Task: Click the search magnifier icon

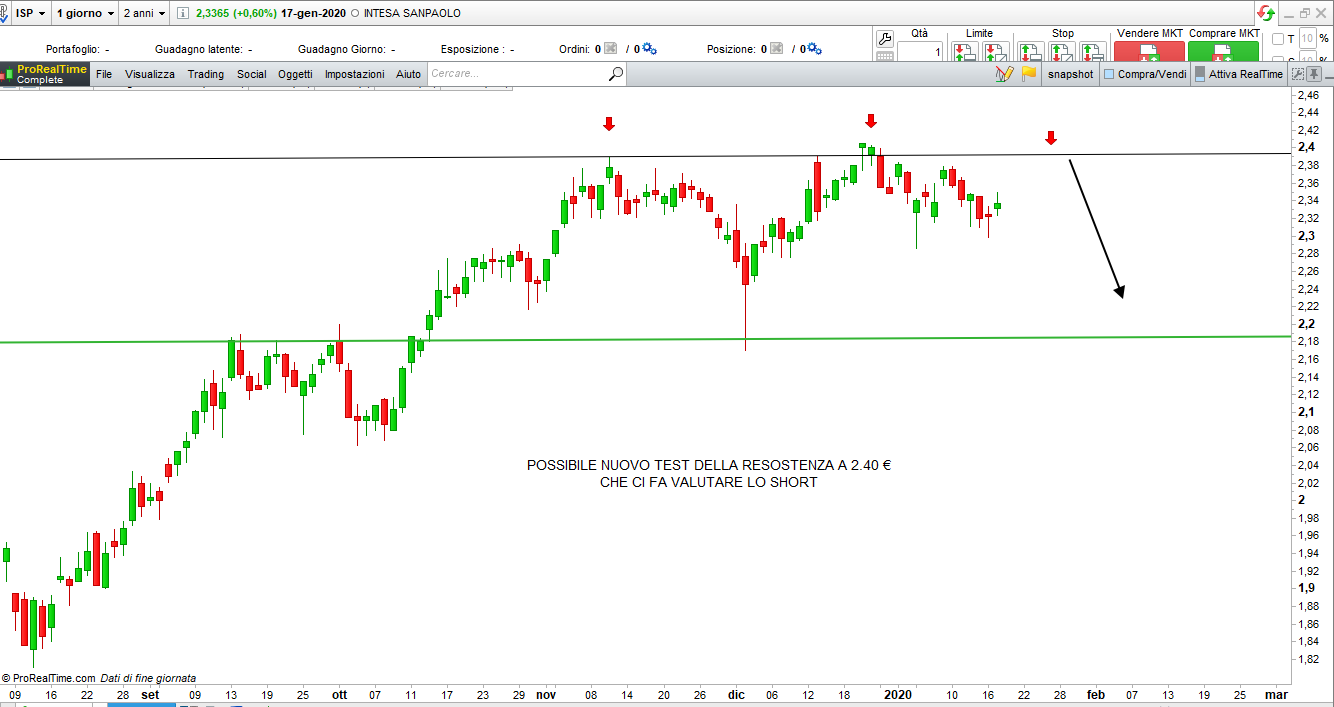Action: tap(616, 74)
